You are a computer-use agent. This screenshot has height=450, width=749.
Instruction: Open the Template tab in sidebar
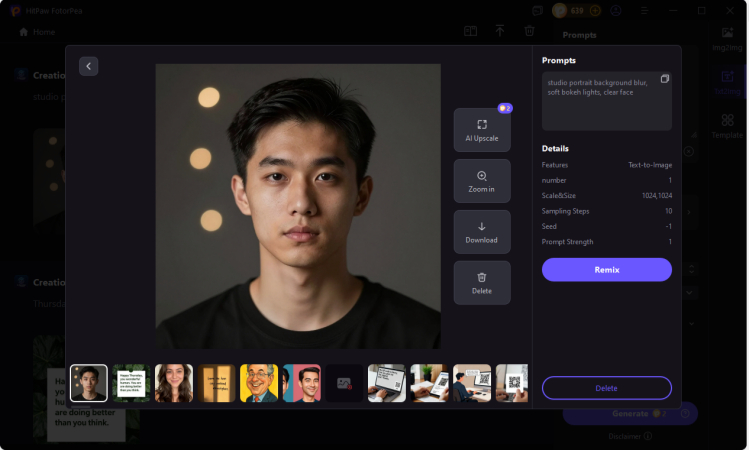728,127
